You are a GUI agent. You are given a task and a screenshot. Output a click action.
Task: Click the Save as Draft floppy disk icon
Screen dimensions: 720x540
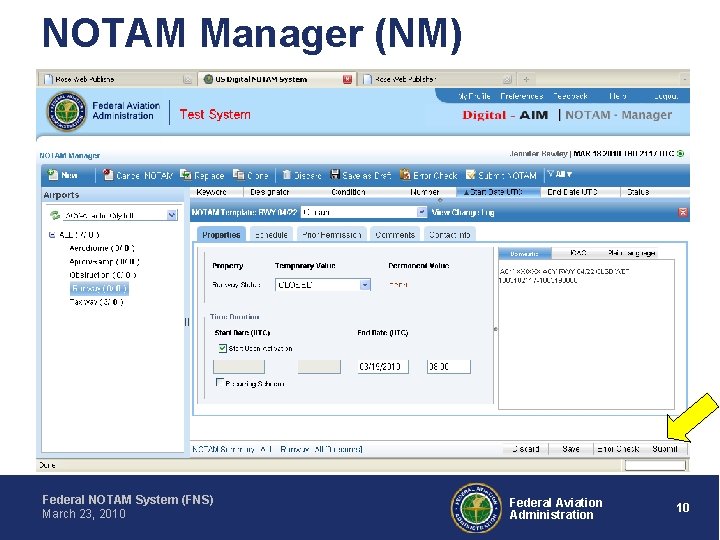point(335,175)
